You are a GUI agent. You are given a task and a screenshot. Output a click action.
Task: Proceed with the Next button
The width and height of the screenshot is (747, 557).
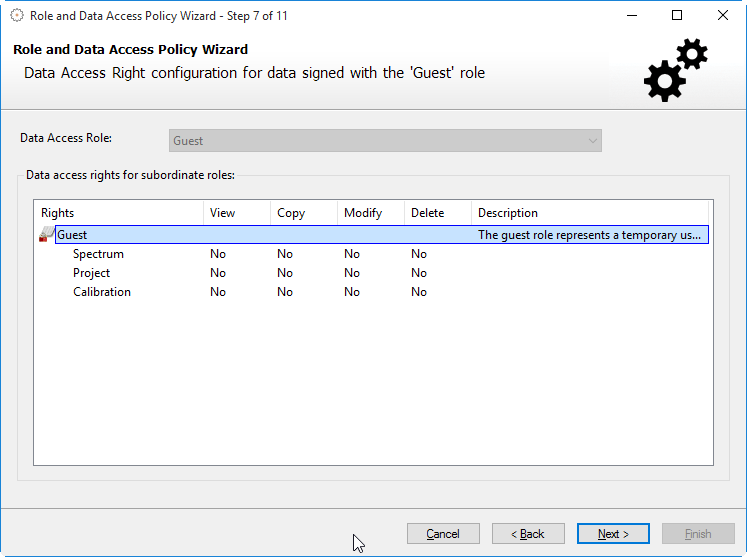point(613,534)
